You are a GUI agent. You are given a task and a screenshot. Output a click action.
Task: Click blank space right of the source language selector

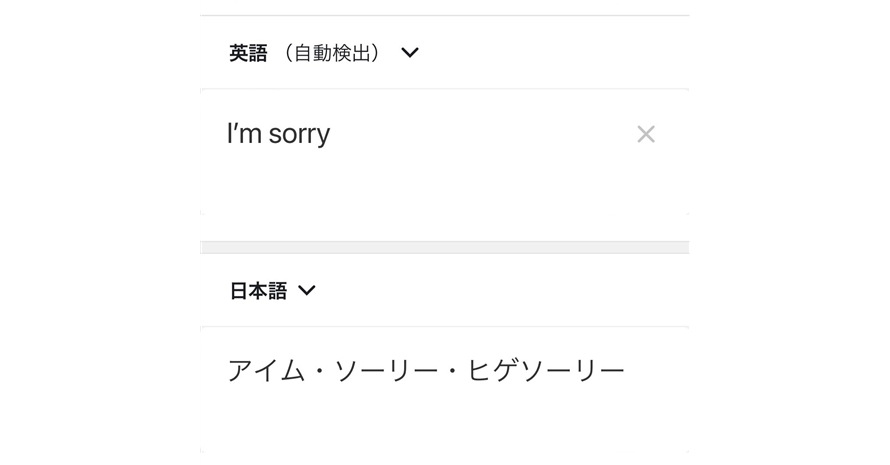tap(553, 53)
